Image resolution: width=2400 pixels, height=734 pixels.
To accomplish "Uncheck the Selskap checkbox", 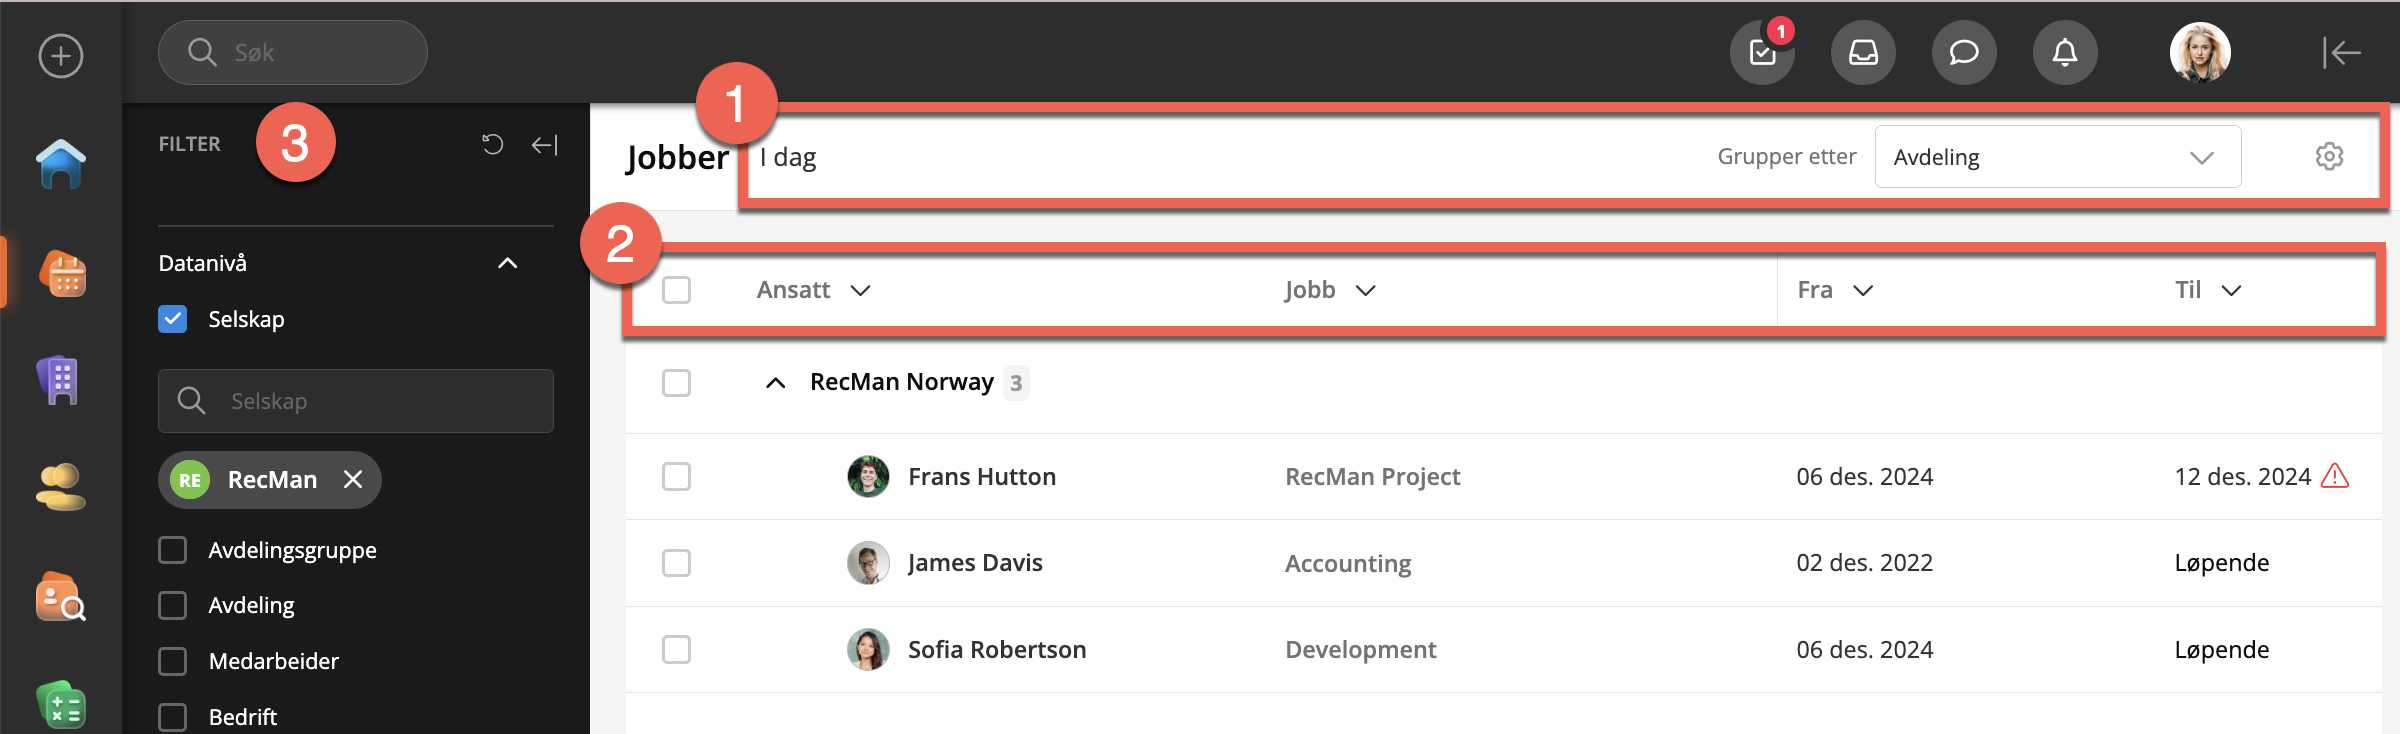I will 173,319.
